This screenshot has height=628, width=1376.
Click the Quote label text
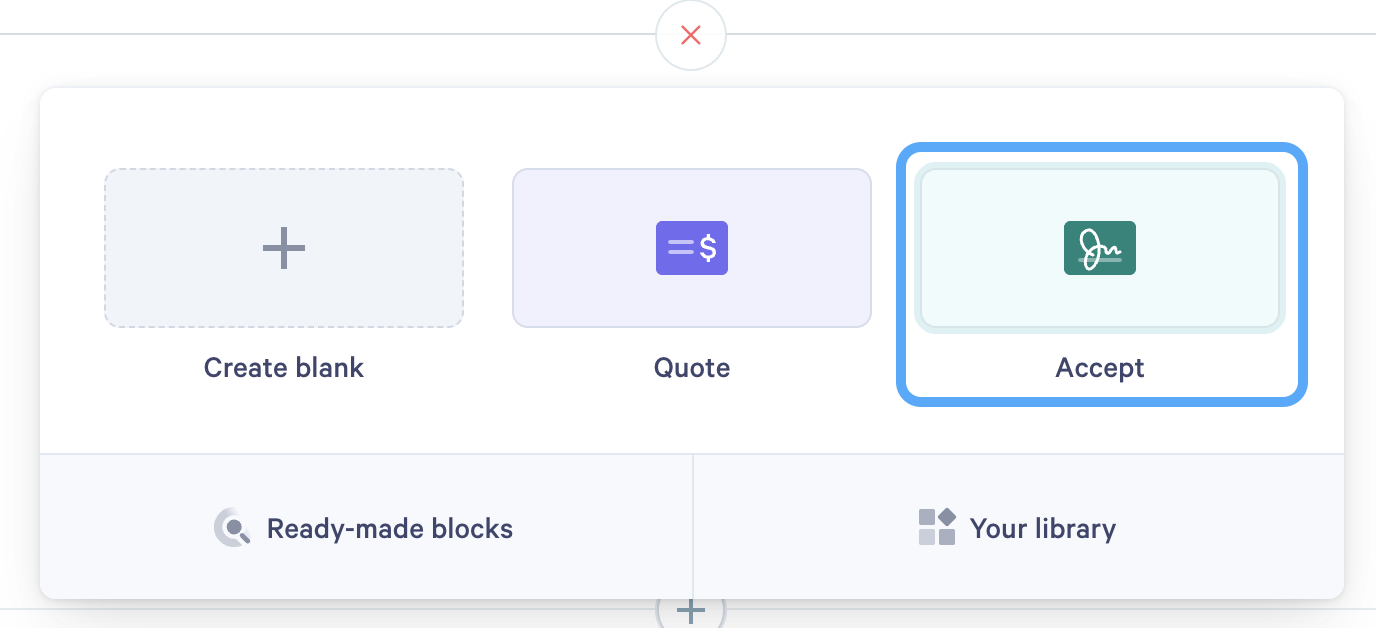[692, 368]
